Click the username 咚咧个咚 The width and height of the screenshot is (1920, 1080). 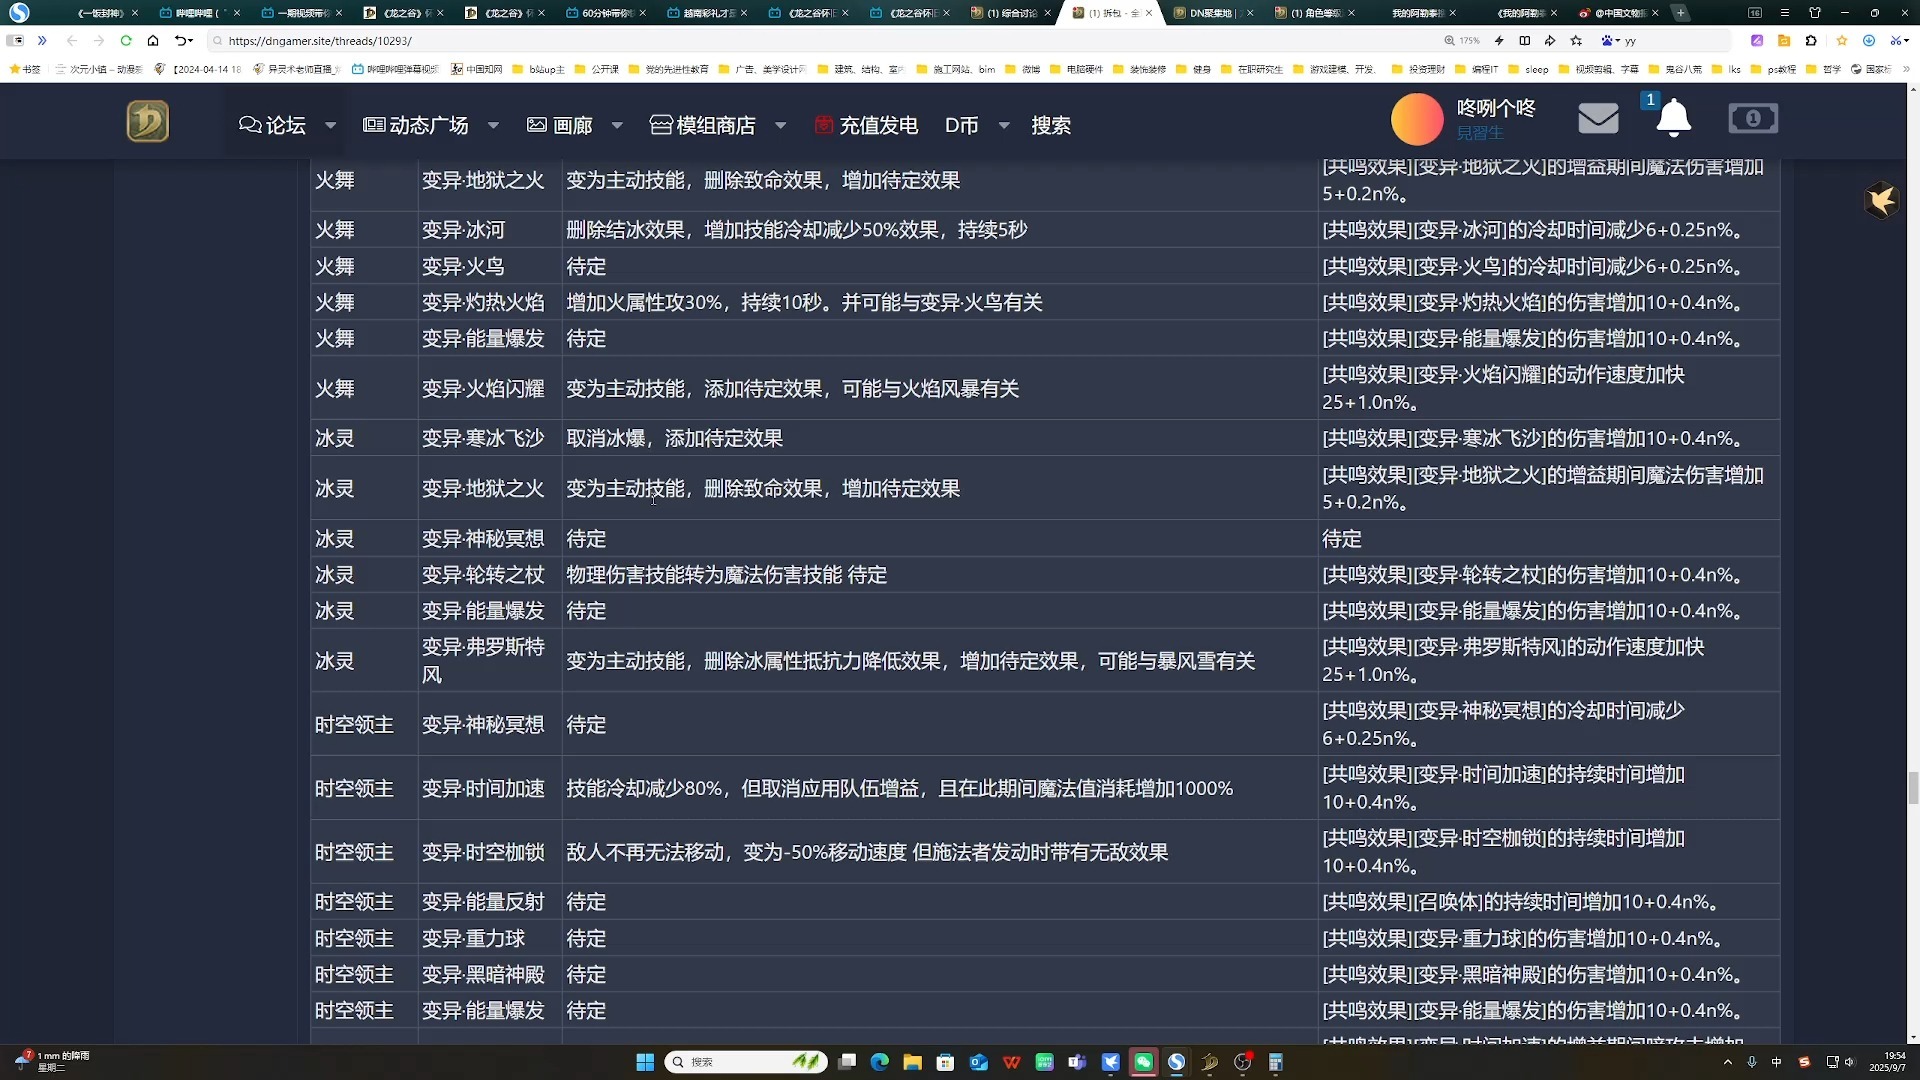[x=1495, y=108]
